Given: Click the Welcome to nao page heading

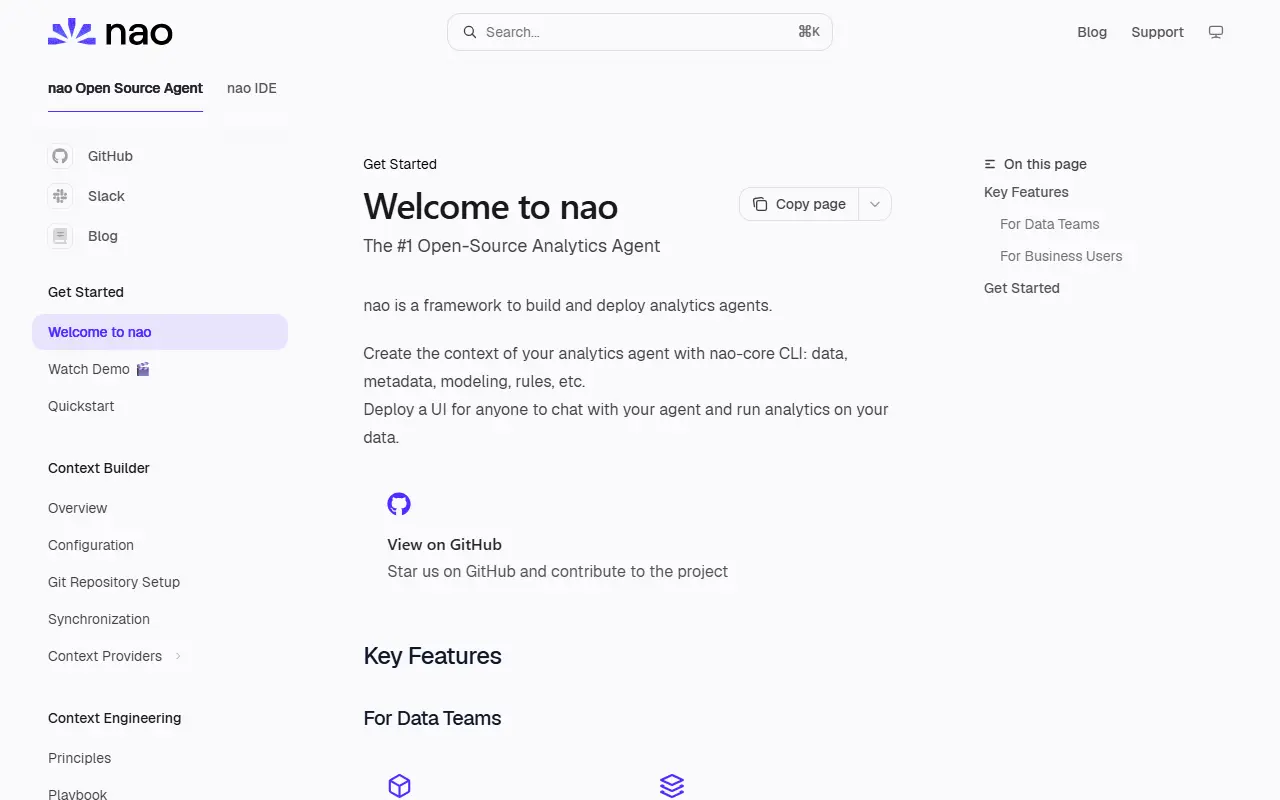Looking at the screenshot, I should pos(491,207).
